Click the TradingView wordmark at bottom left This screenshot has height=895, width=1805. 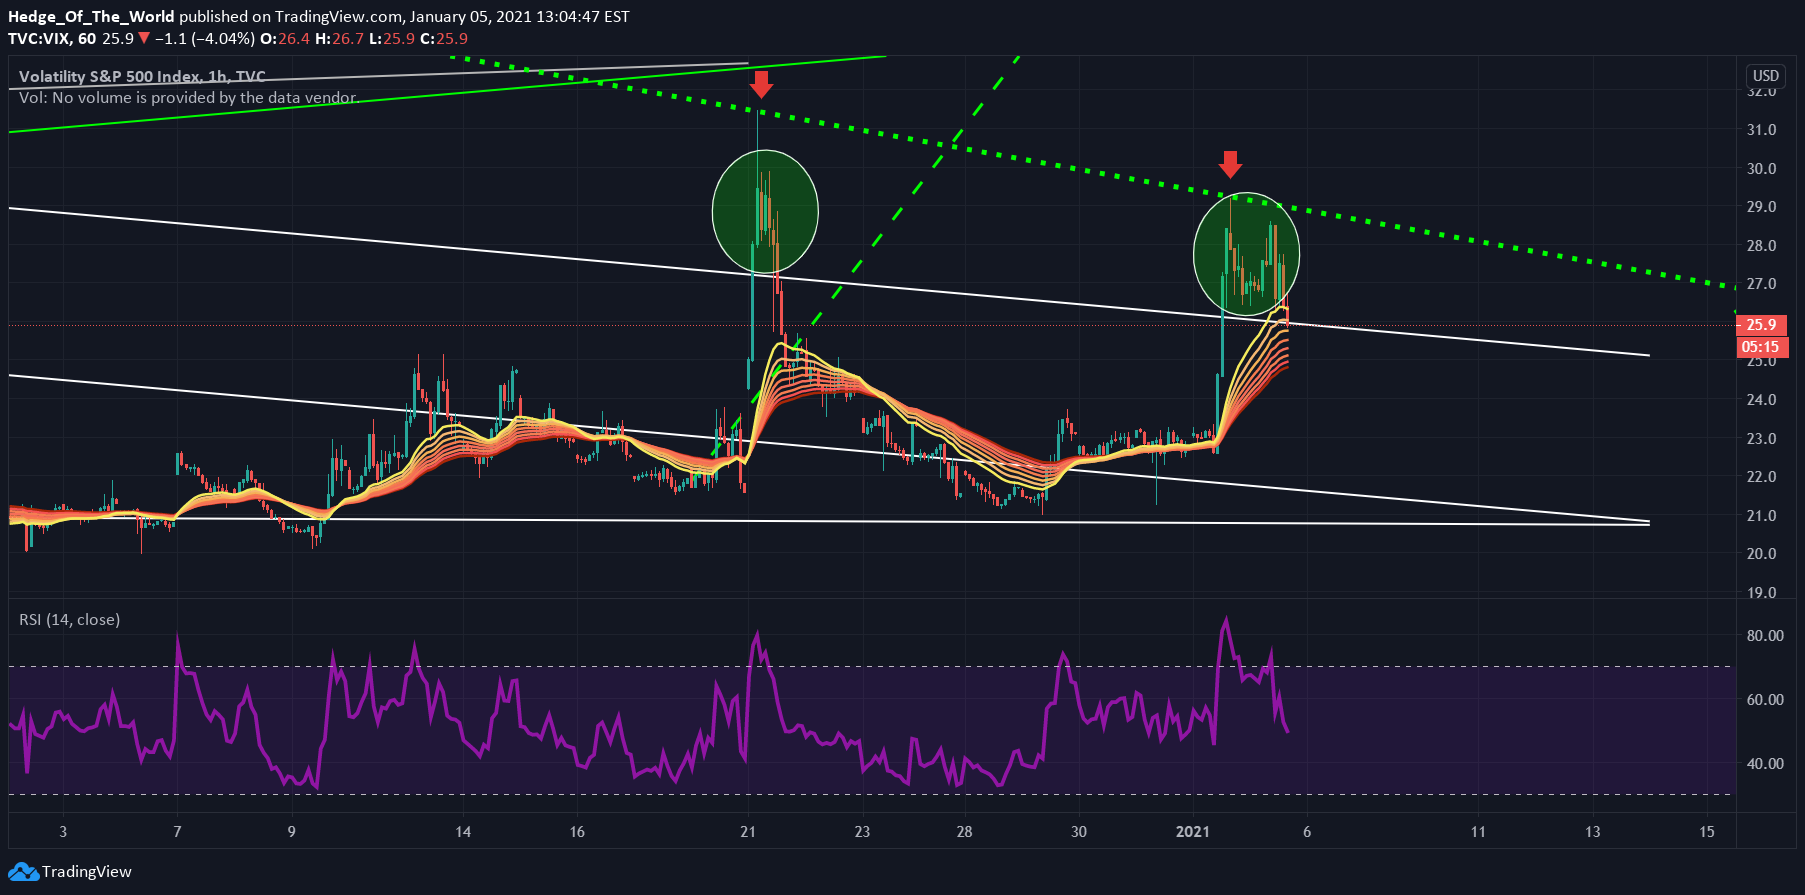(x=87, y=872)
